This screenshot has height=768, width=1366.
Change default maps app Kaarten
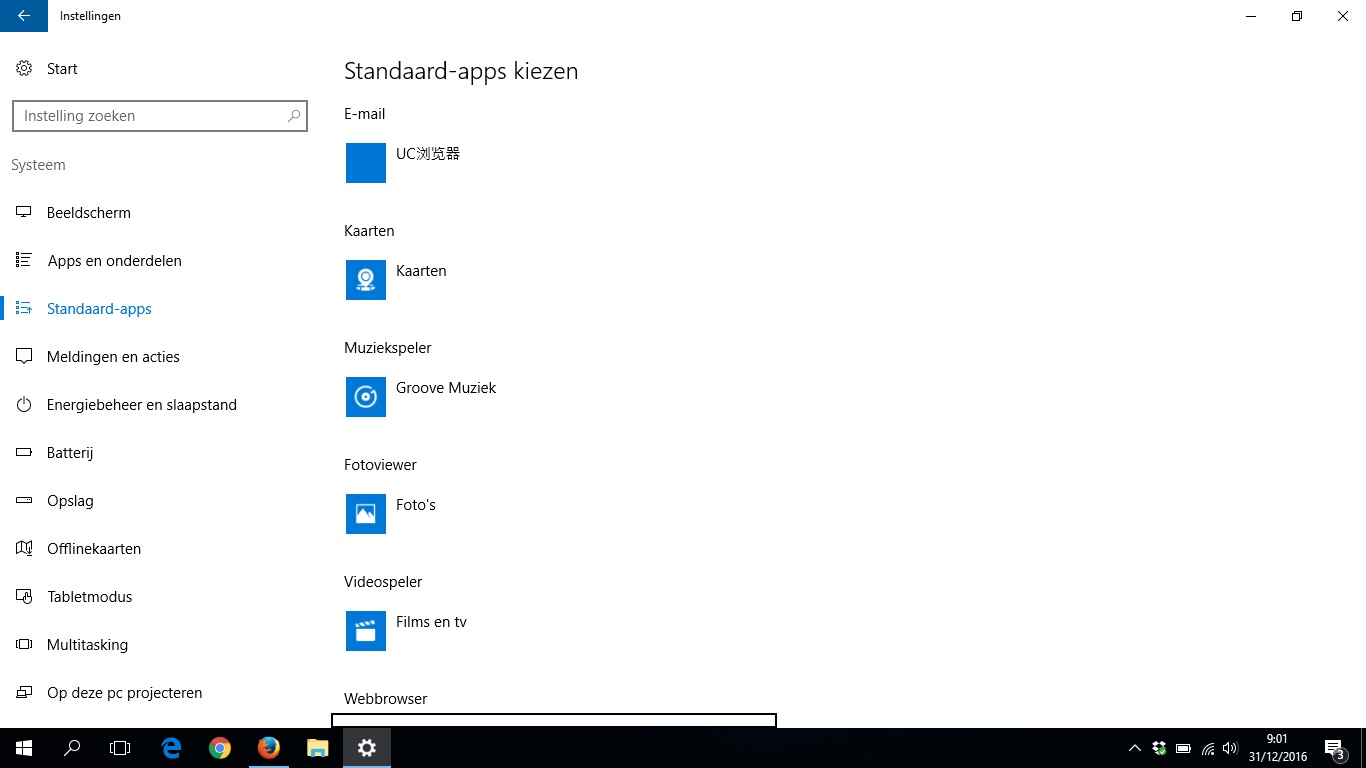[x=421, y=271]
